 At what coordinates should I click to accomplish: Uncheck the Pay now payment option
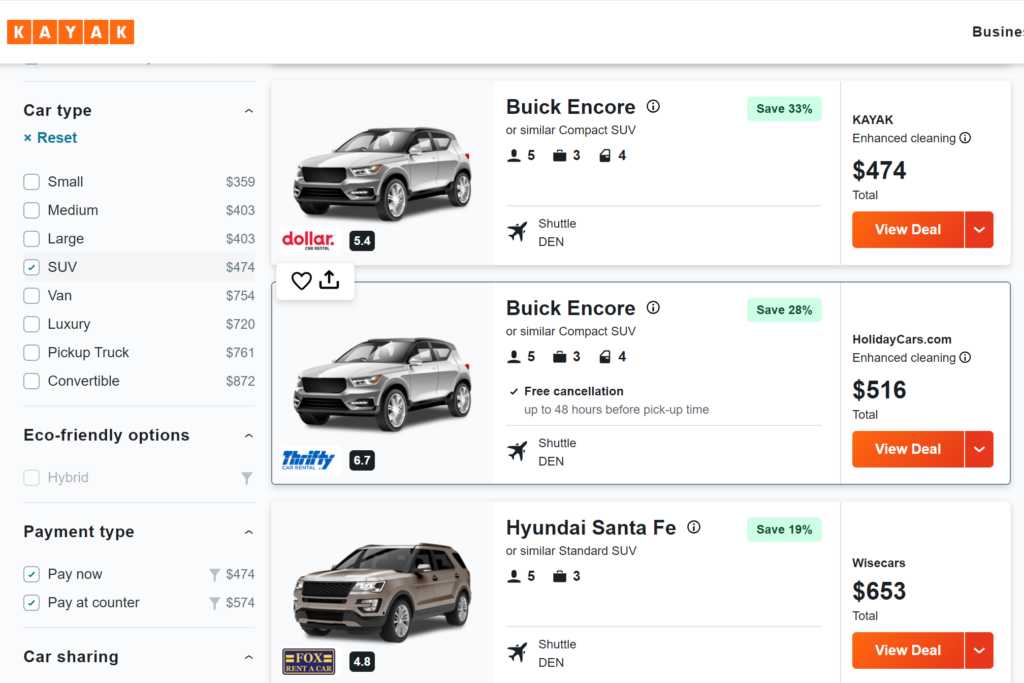click(31, 574)
